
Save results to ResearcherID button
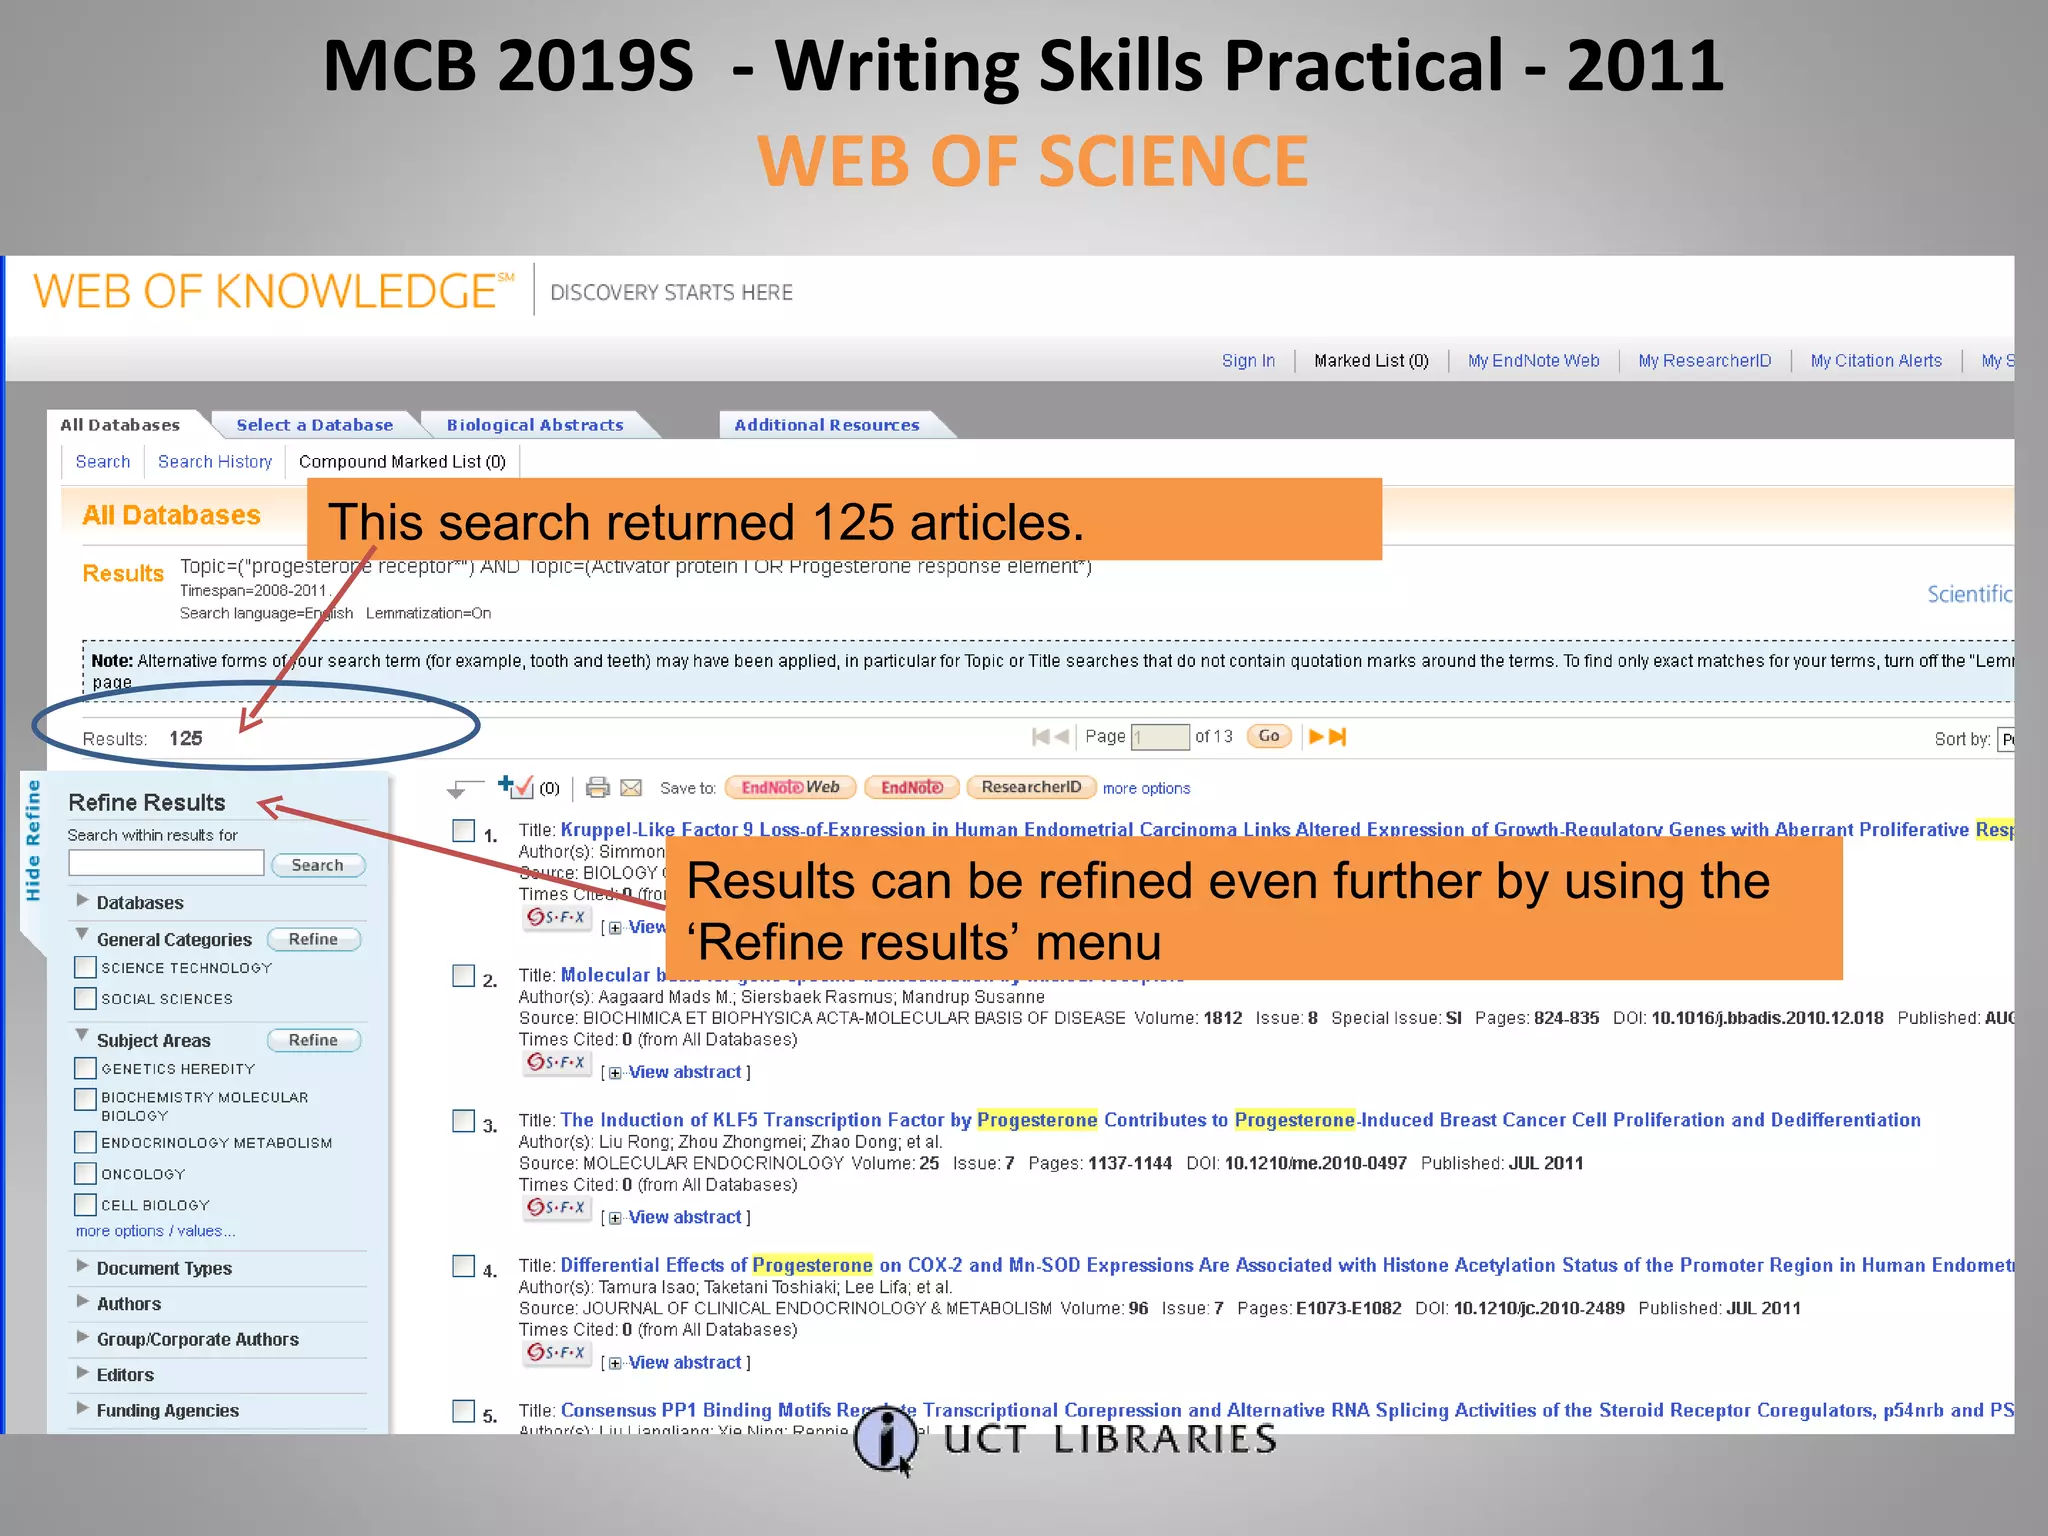click(1031, 787)
